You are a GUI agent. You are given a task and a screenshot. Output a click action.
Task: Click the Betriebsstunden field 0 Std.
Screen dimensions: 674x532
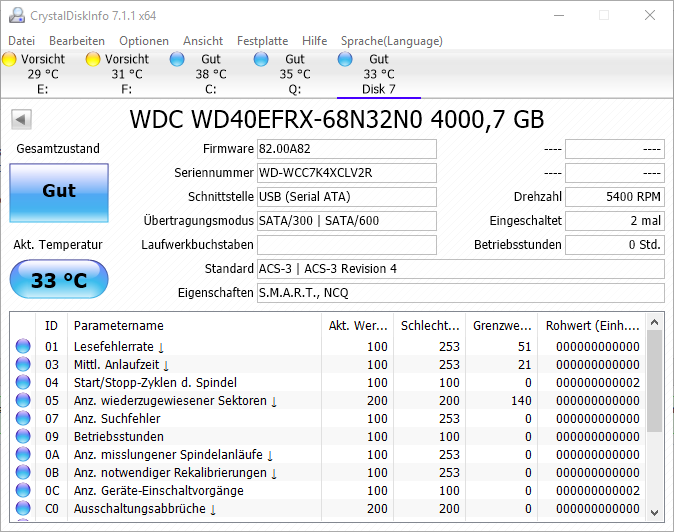point(615,245)
